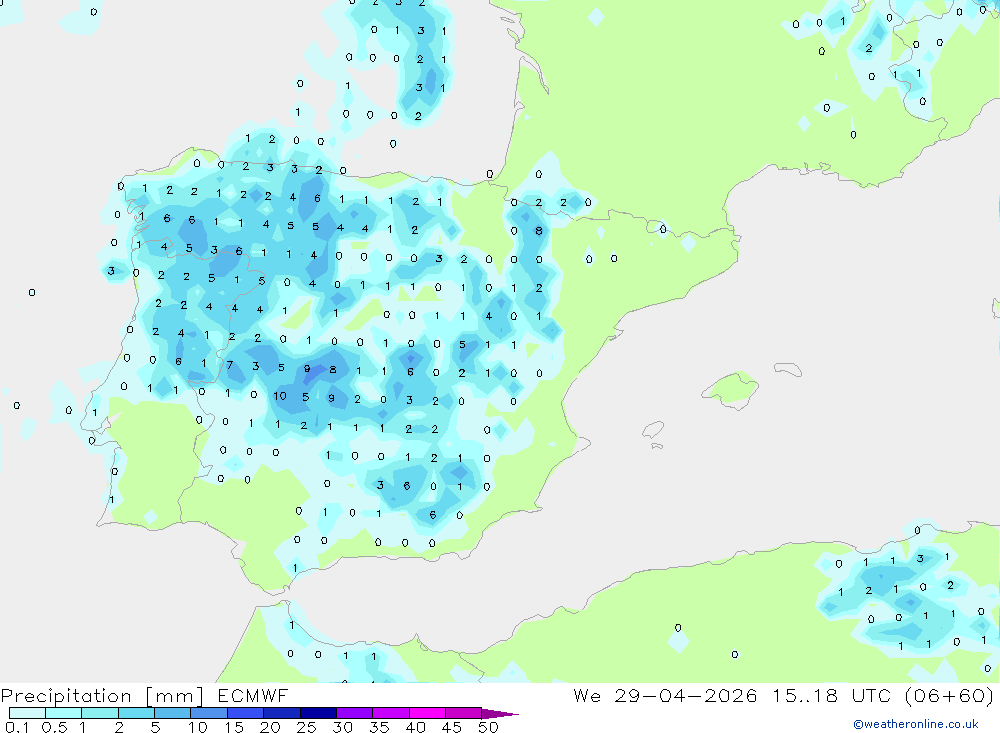Select the 15 to 20 mm legend swatch
Image resolution: width=1000 pixels, height=733 pixels.
click(245, 713)
